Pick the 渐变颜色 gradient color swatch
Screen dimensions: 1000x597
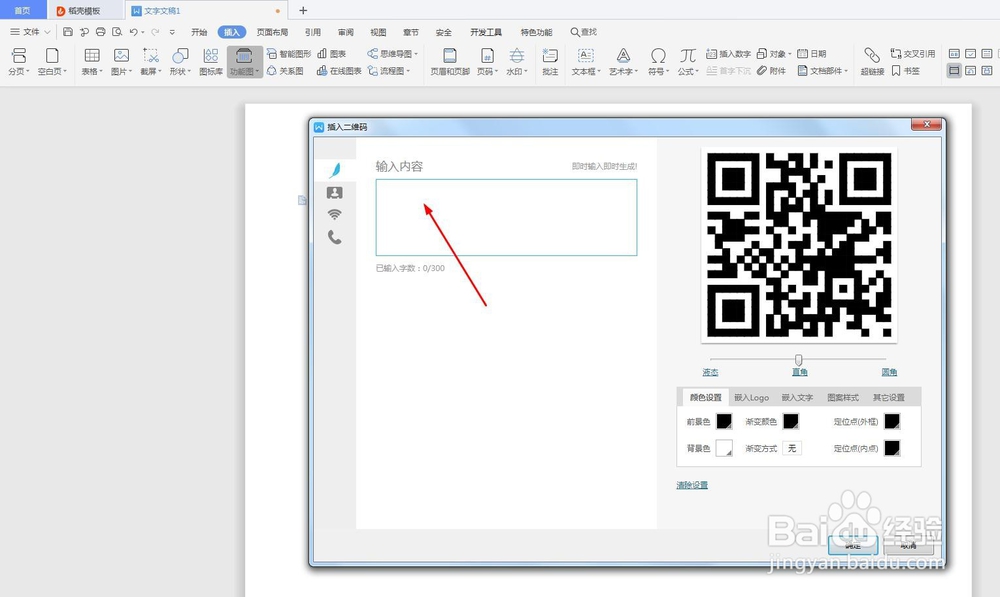tap(791, 422)
